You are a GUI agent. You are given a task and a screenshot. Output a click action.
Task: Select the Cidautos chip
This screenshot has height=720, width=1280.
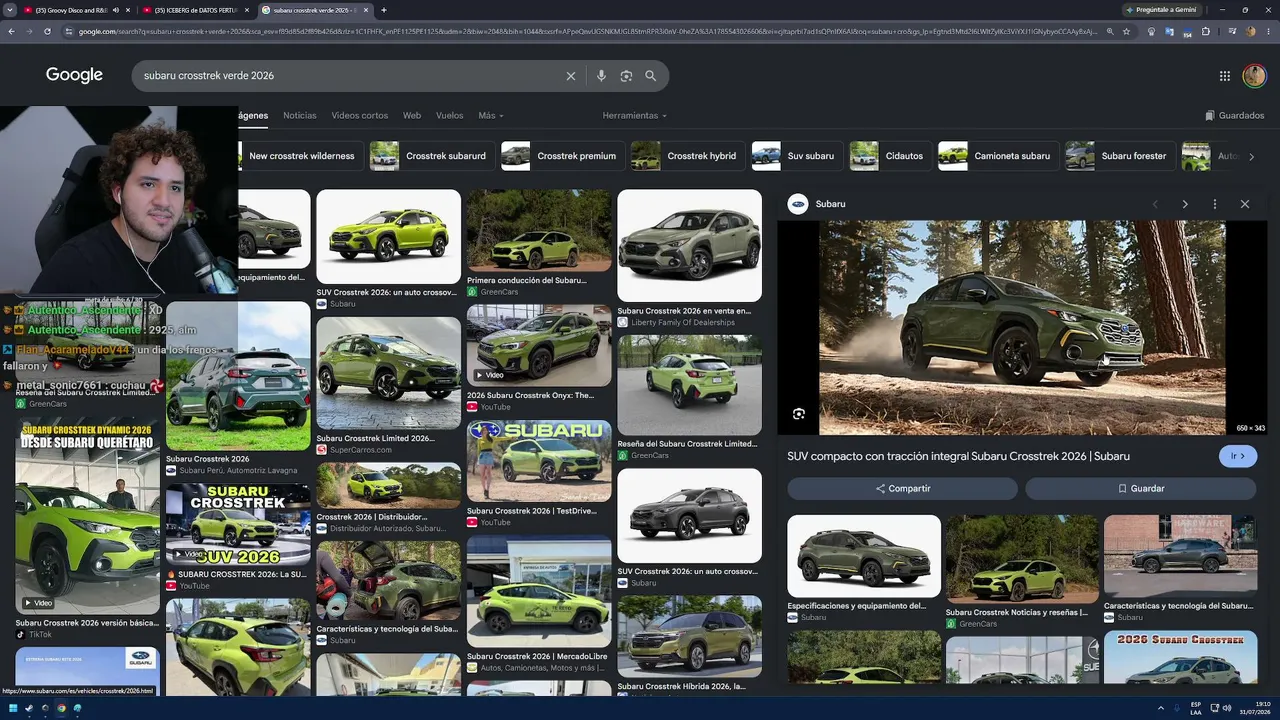(x=890, y=156)
